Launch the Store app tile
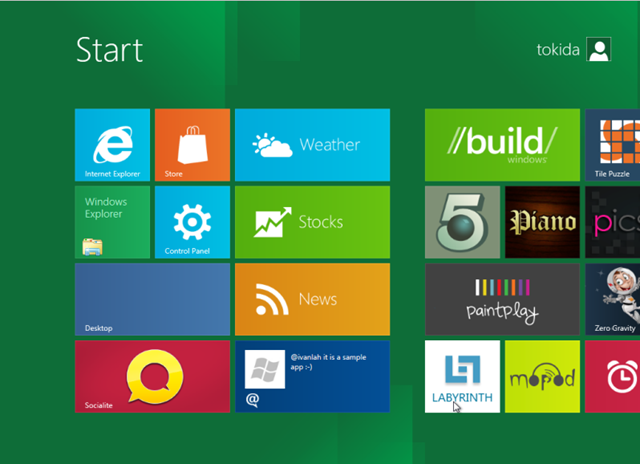This screenshot has width=640, height=464. click(x=192, y=145)
